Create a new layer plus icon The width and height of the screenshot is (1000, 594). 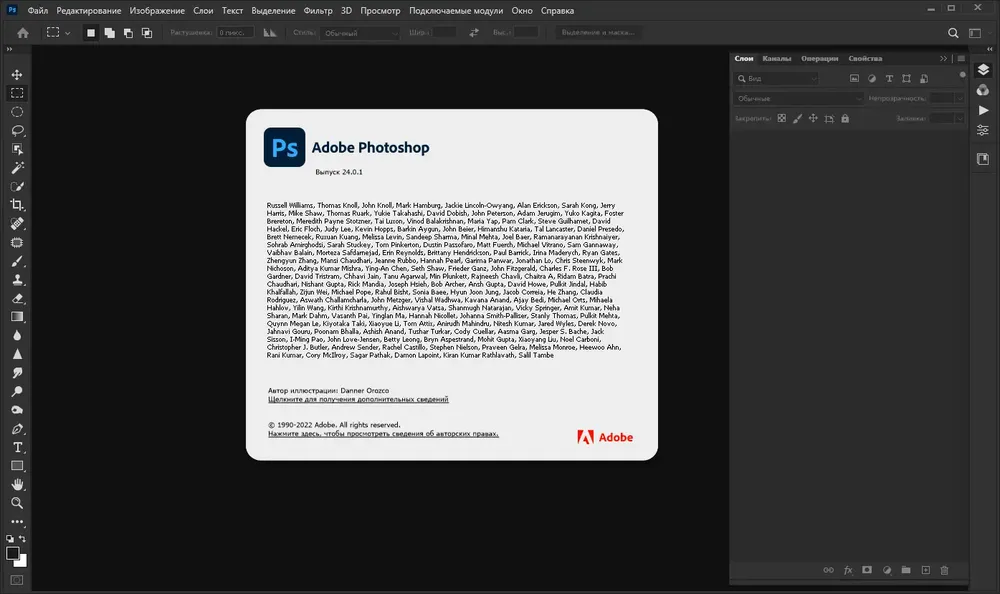925,570
